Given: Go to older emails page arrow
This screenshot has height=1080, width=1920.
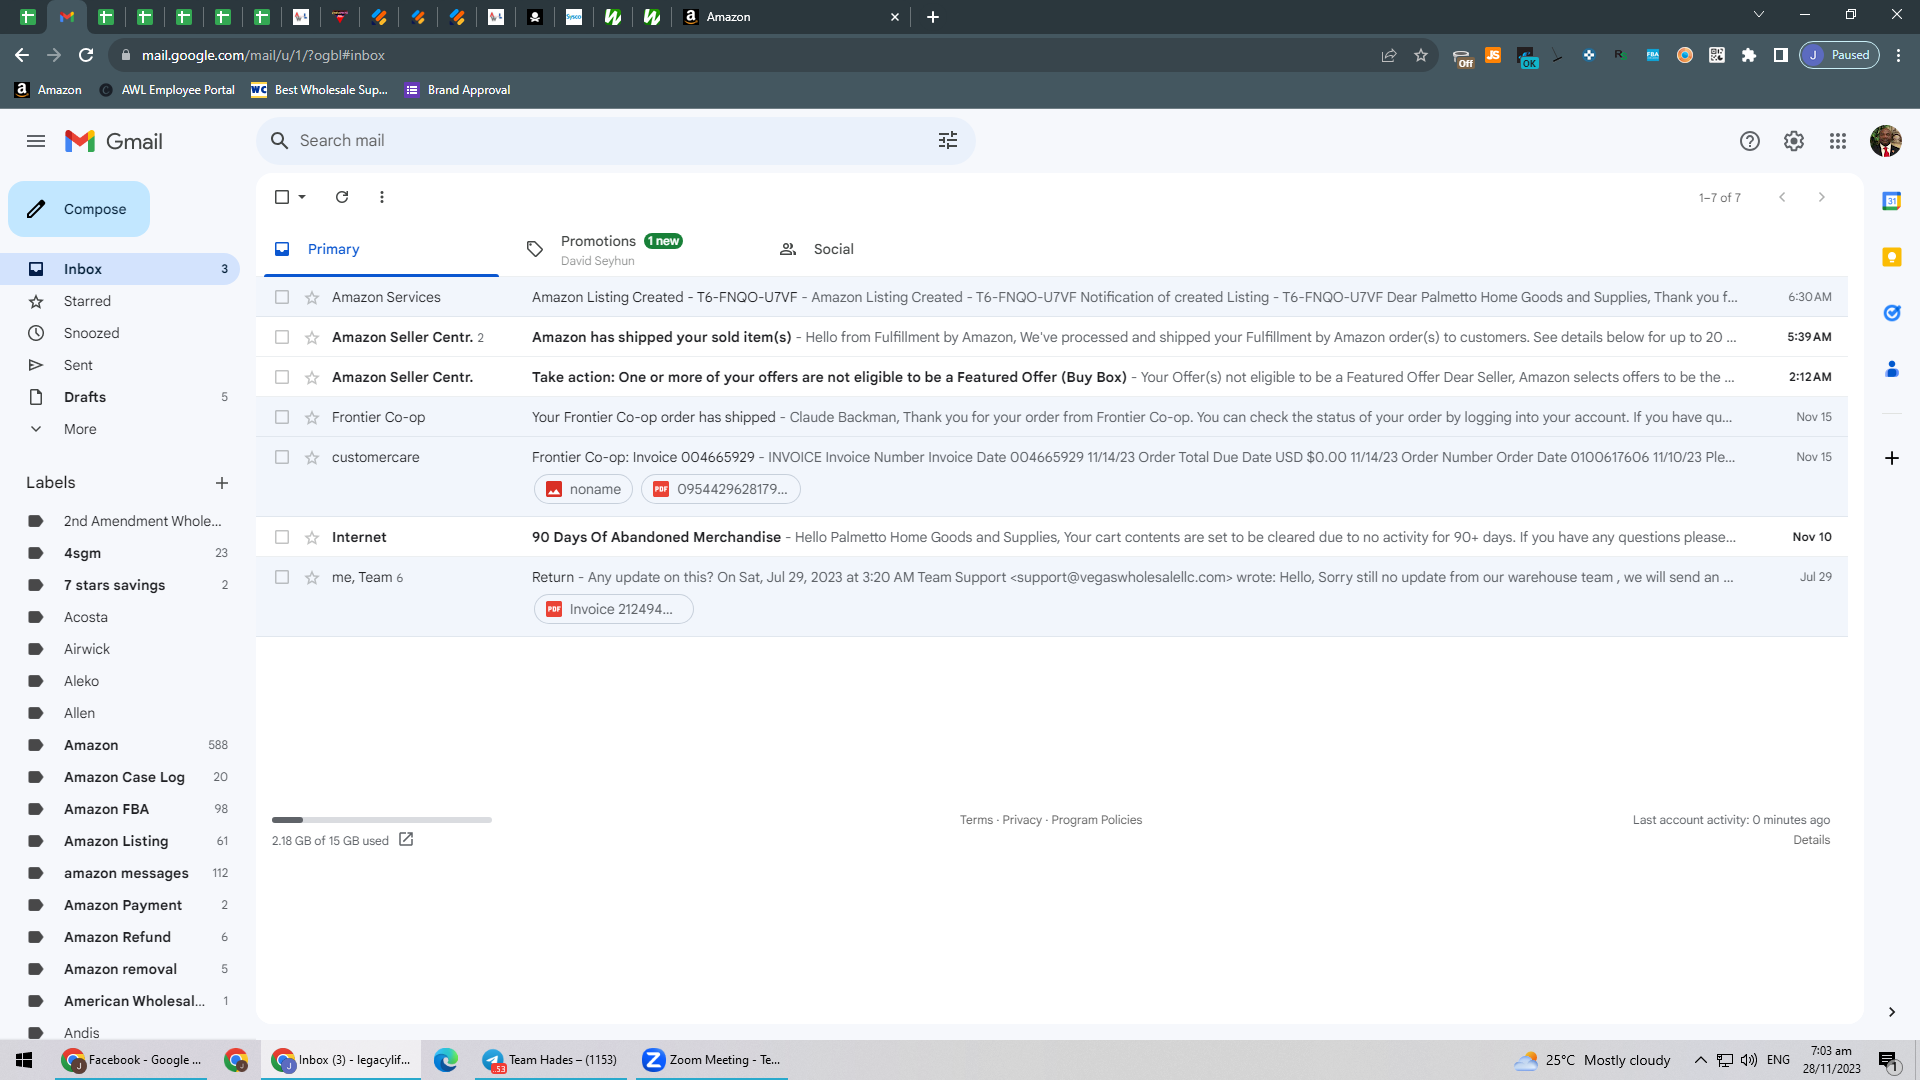Looking at the screenshot, I should pos(1822,197).
